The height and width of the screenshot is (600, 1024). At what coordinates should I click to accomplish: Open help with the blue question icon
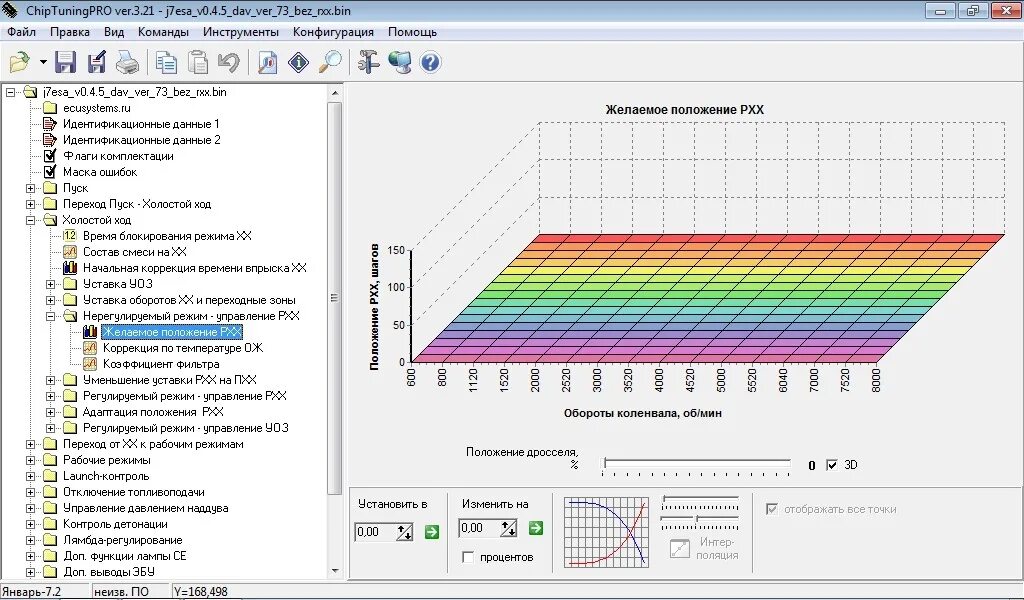[430, 63]
